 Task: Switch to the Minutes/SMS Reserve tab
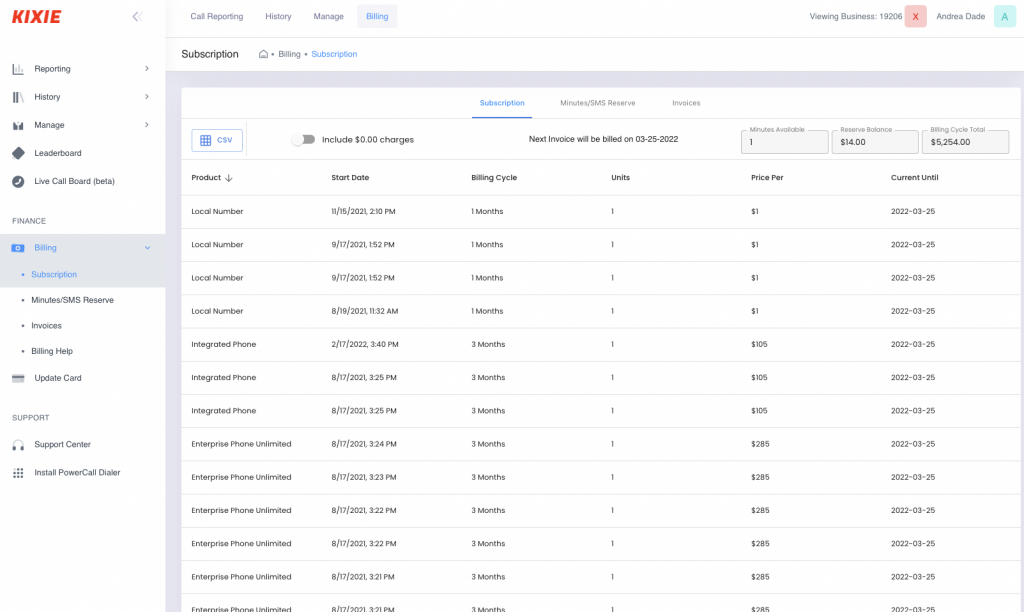tap(597, 103)
